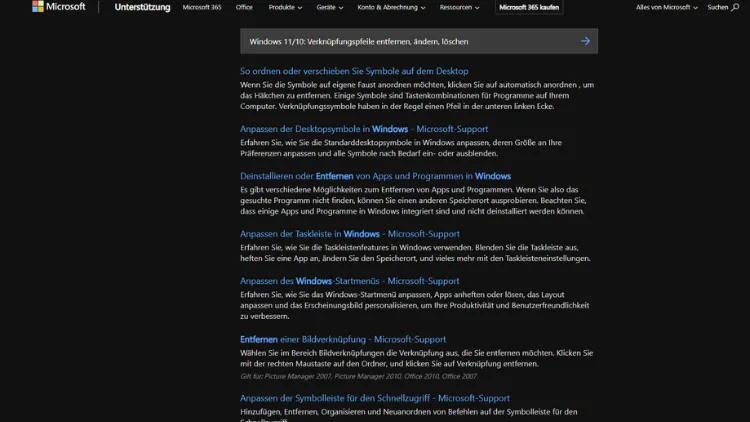The height and width of the screenshot is (422, 750).
Task: Open the Alles von Microsoft dropdown
Action: click(x=666, y=7)
